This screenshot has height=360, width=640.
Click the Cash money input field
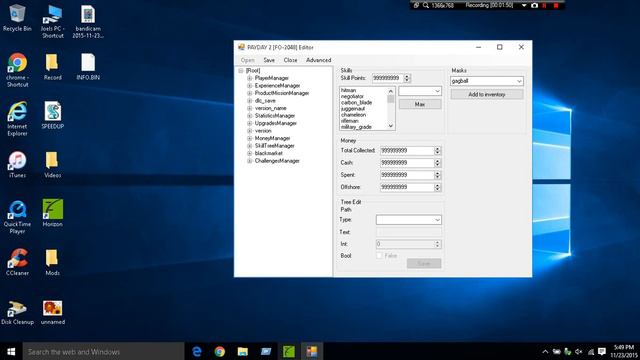(x=407, y=163)
